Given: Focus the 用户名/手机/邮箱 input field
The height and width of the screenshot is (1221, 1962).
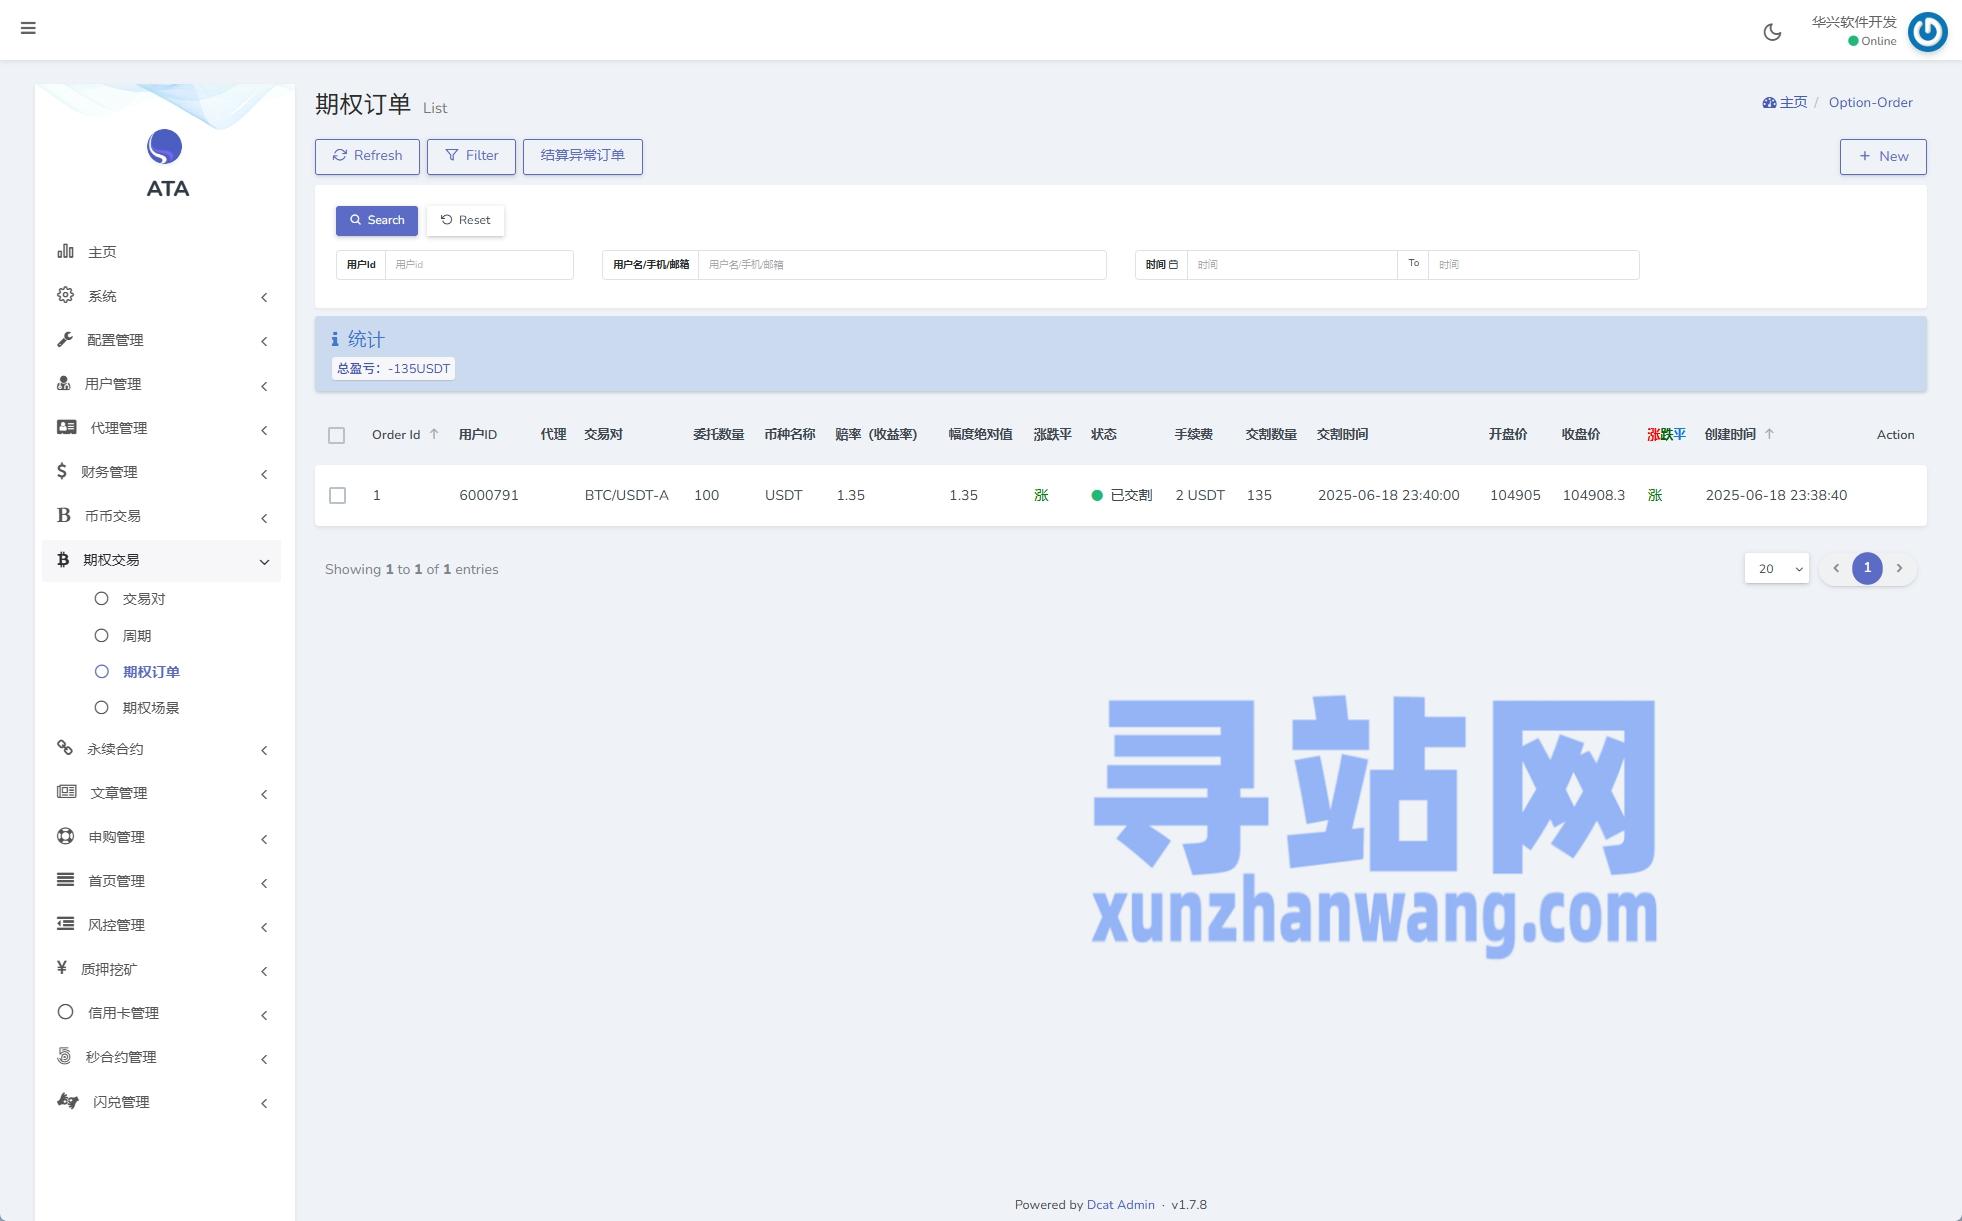Looking at the screenshot, I should pos(902,265).
